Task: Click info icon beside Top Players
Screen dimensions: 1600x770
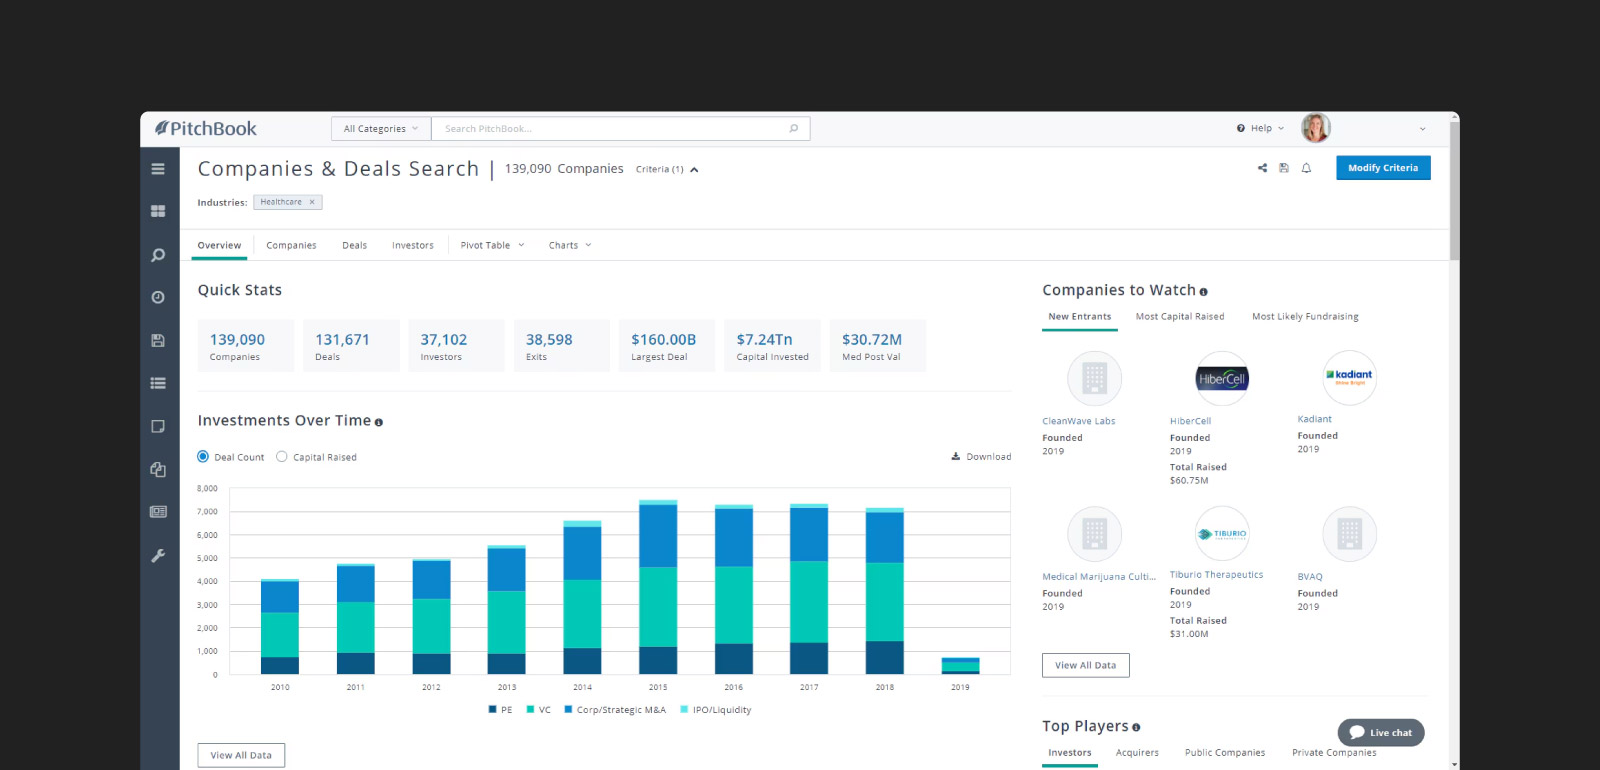Action: click(1136, 728)
